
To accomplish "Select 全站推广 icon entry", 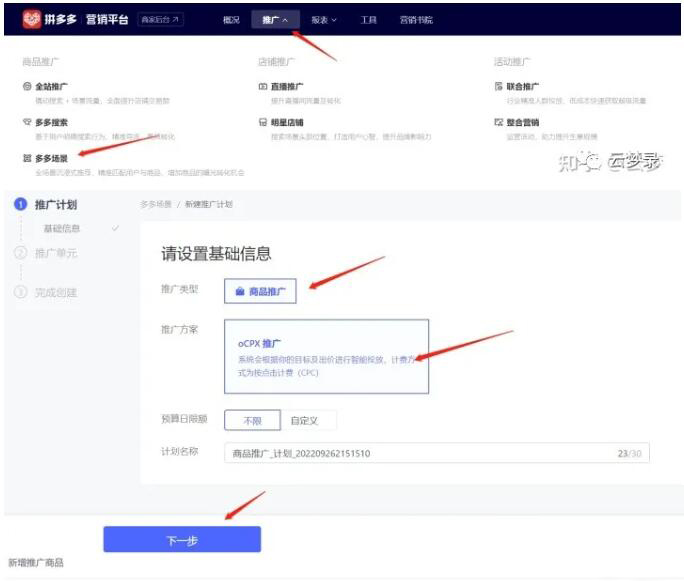I will 27,86.
